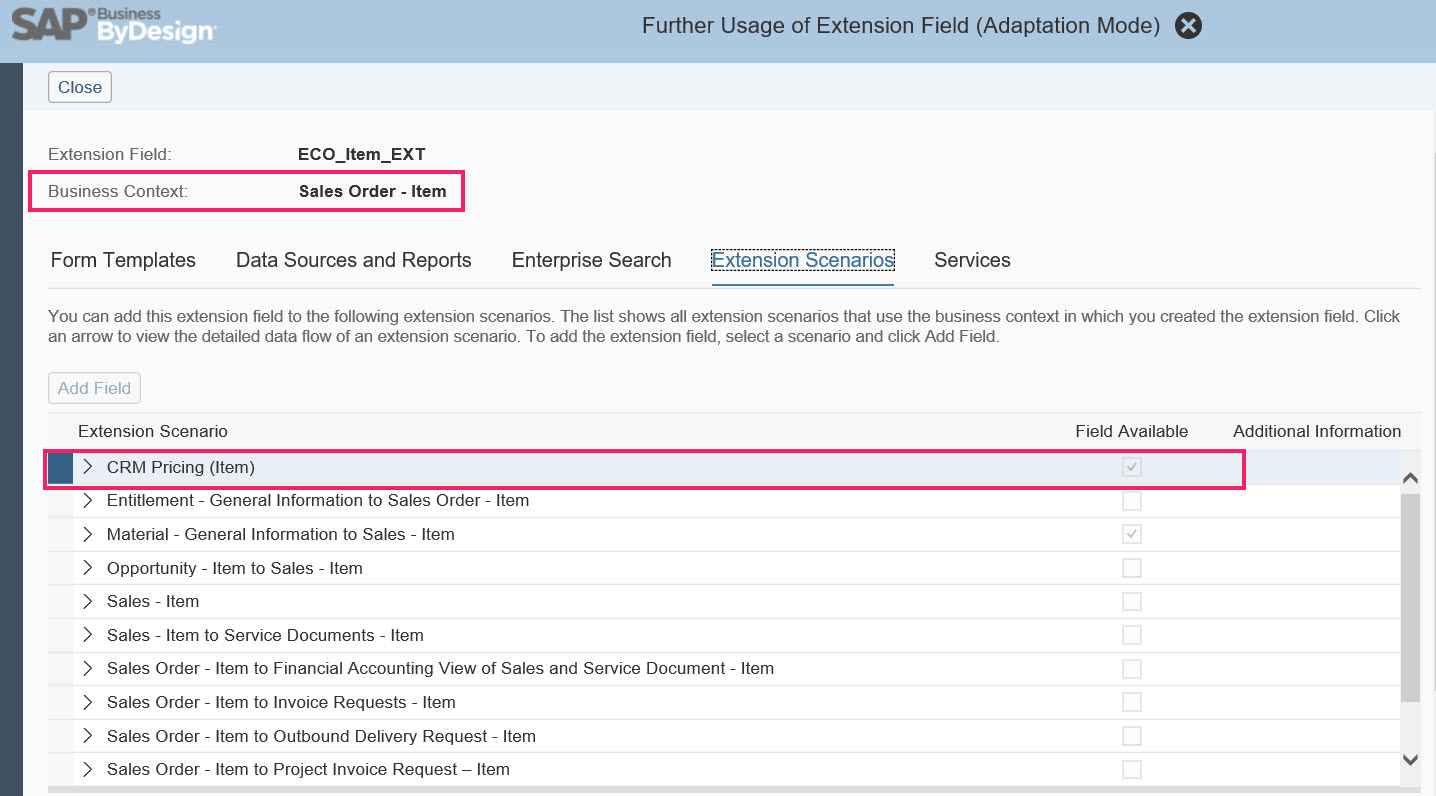Check Field Available for Sales - Item
The image size is (1436, 796).
click(x=1132, y=601)
